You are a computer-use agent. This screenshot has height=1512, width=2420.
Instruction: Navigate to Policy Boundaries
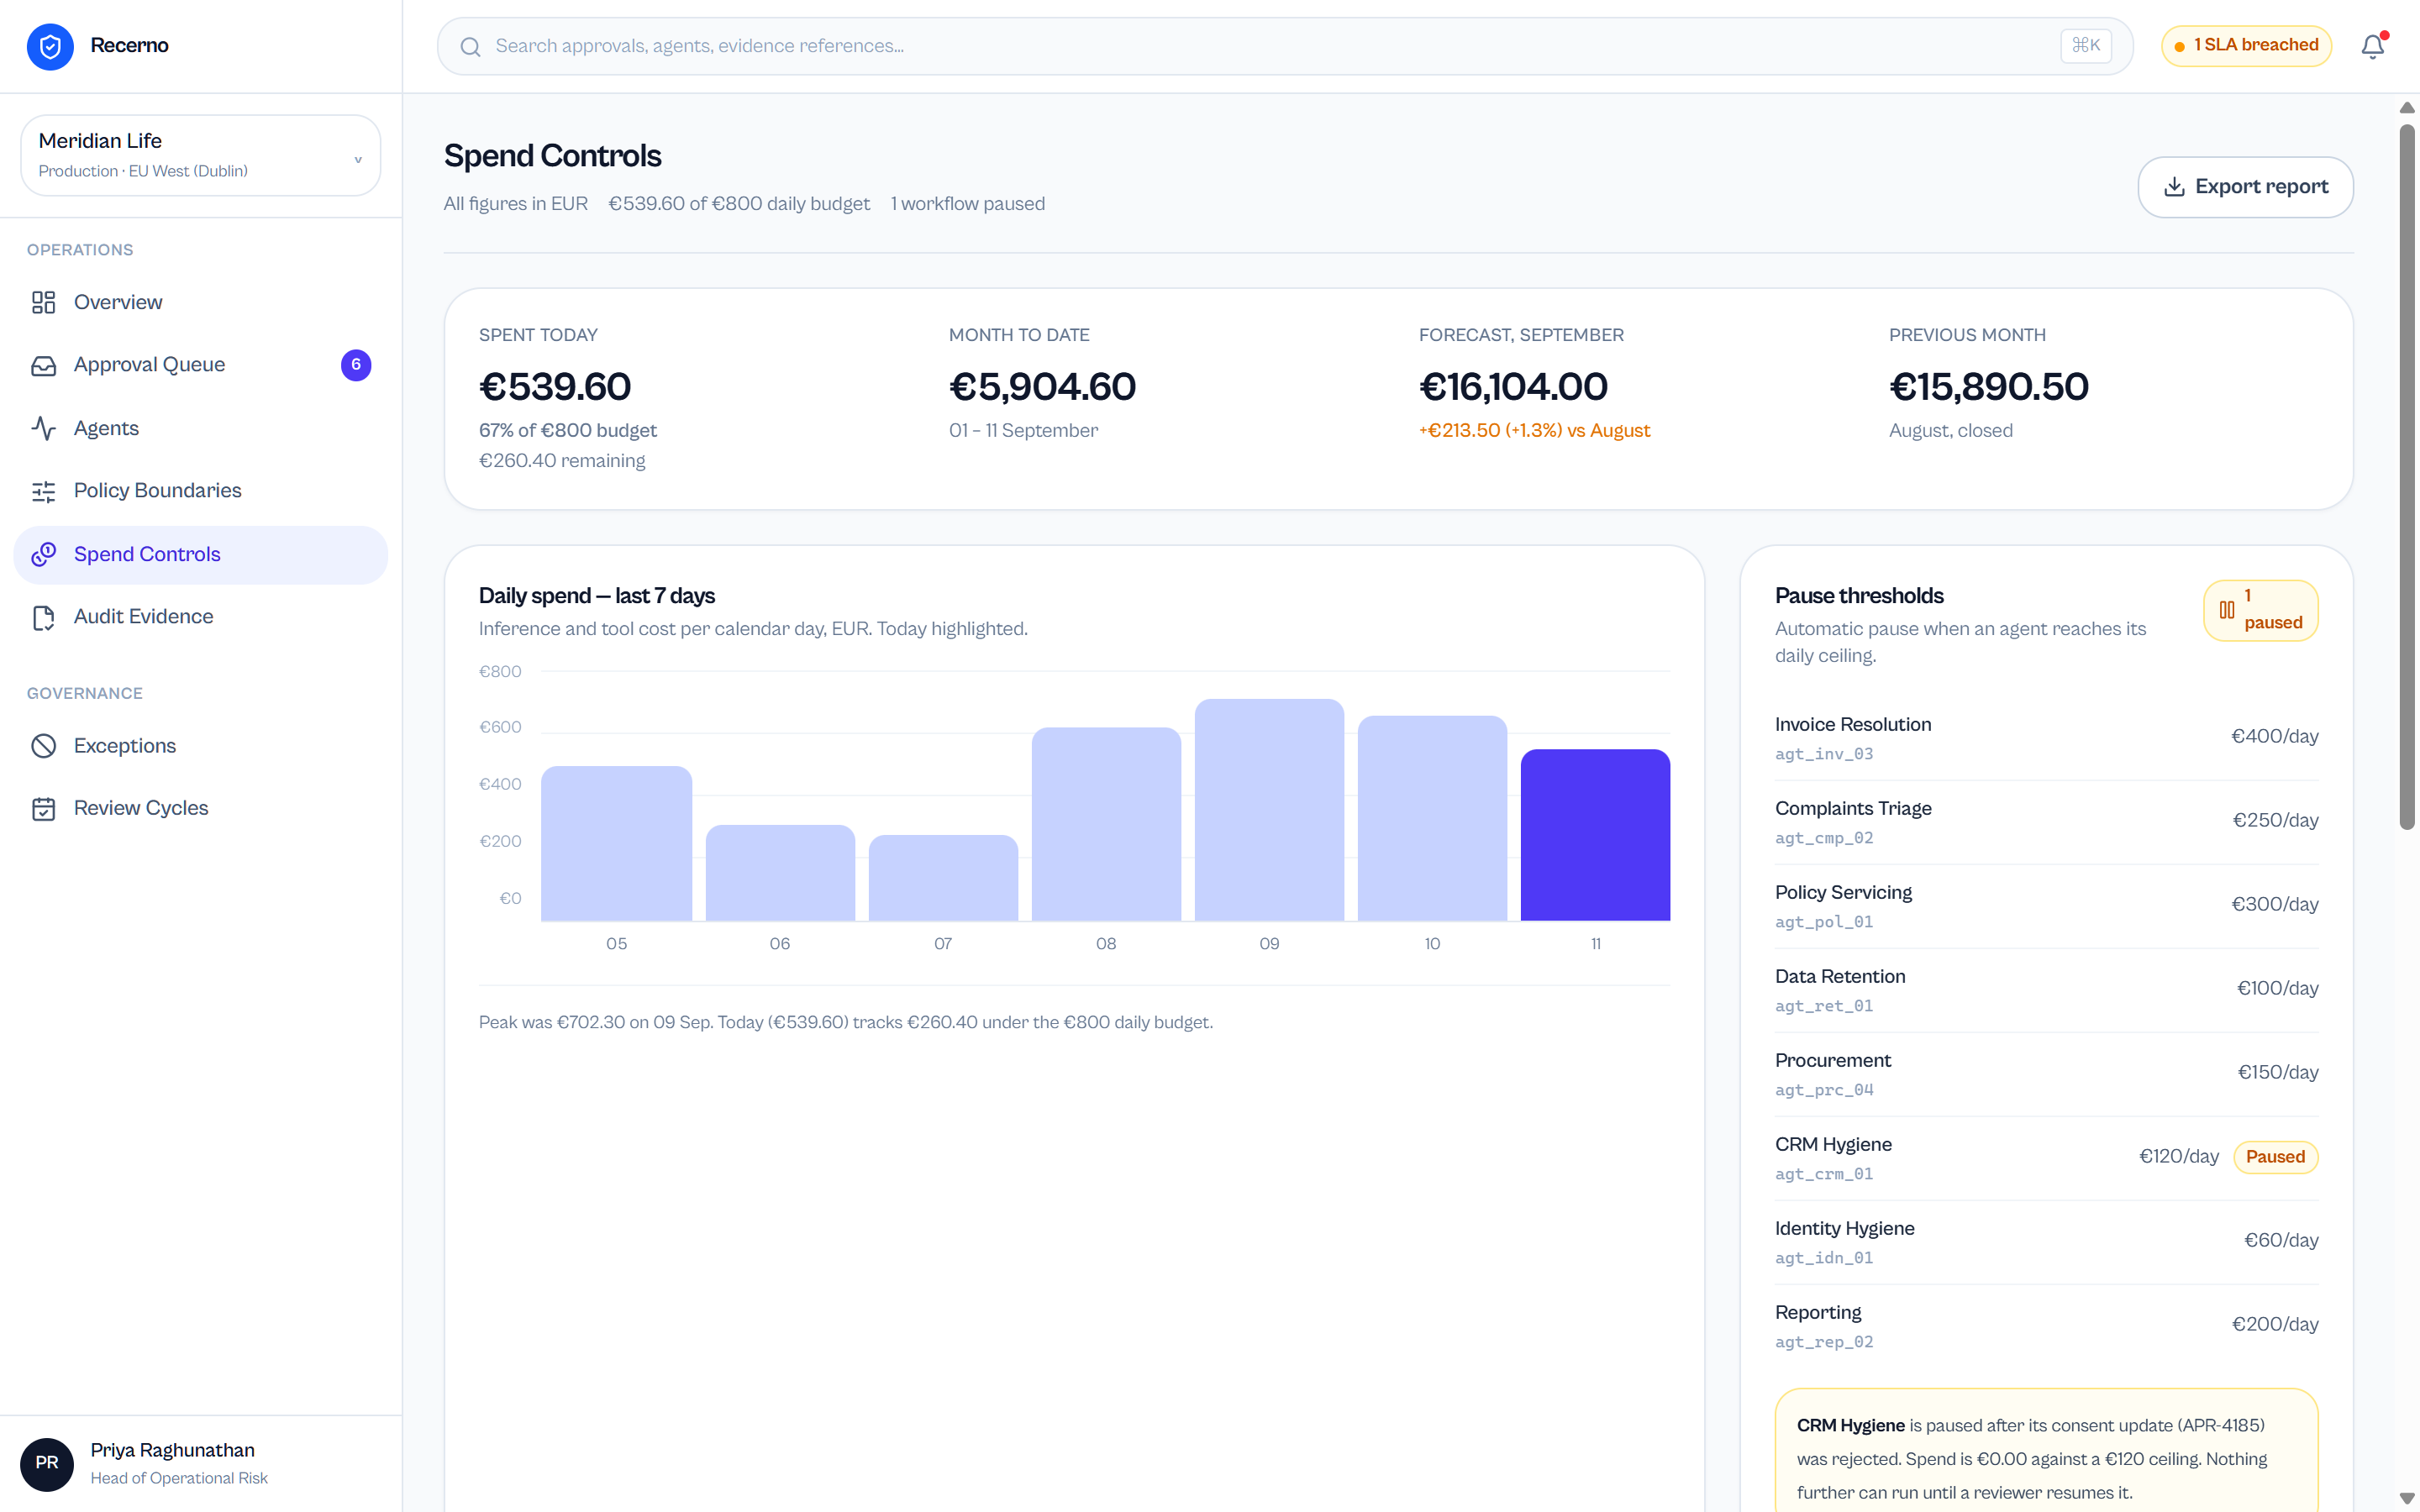pos(201,491)
